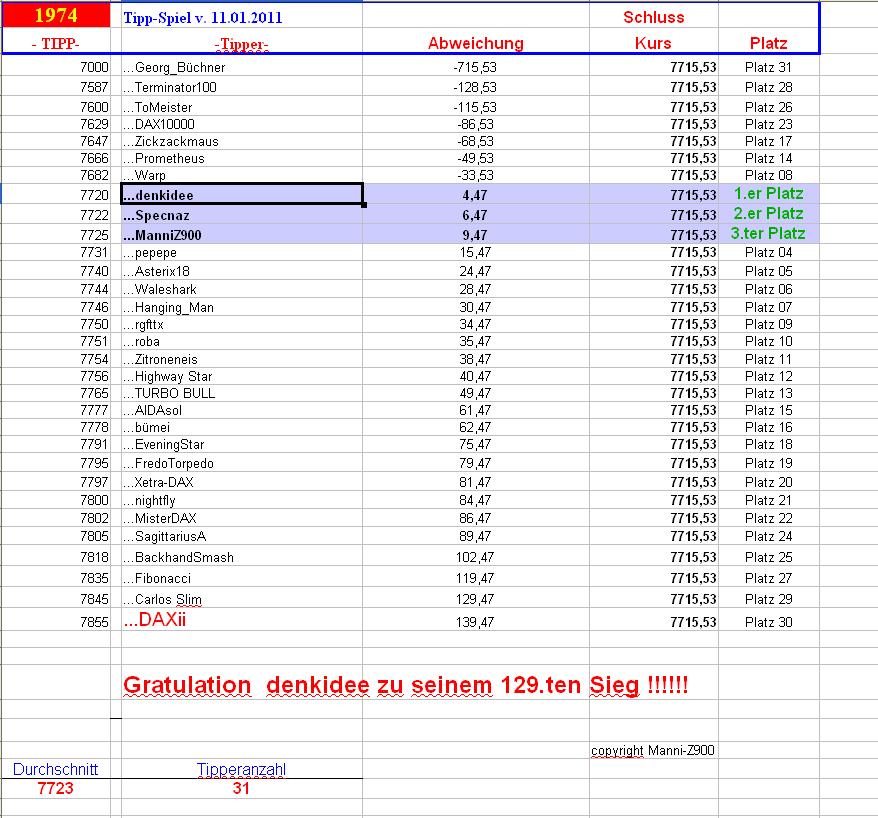Click the tip value 7855
The image size is (878, 818).
pyautogui.click(x=94, y=622)
